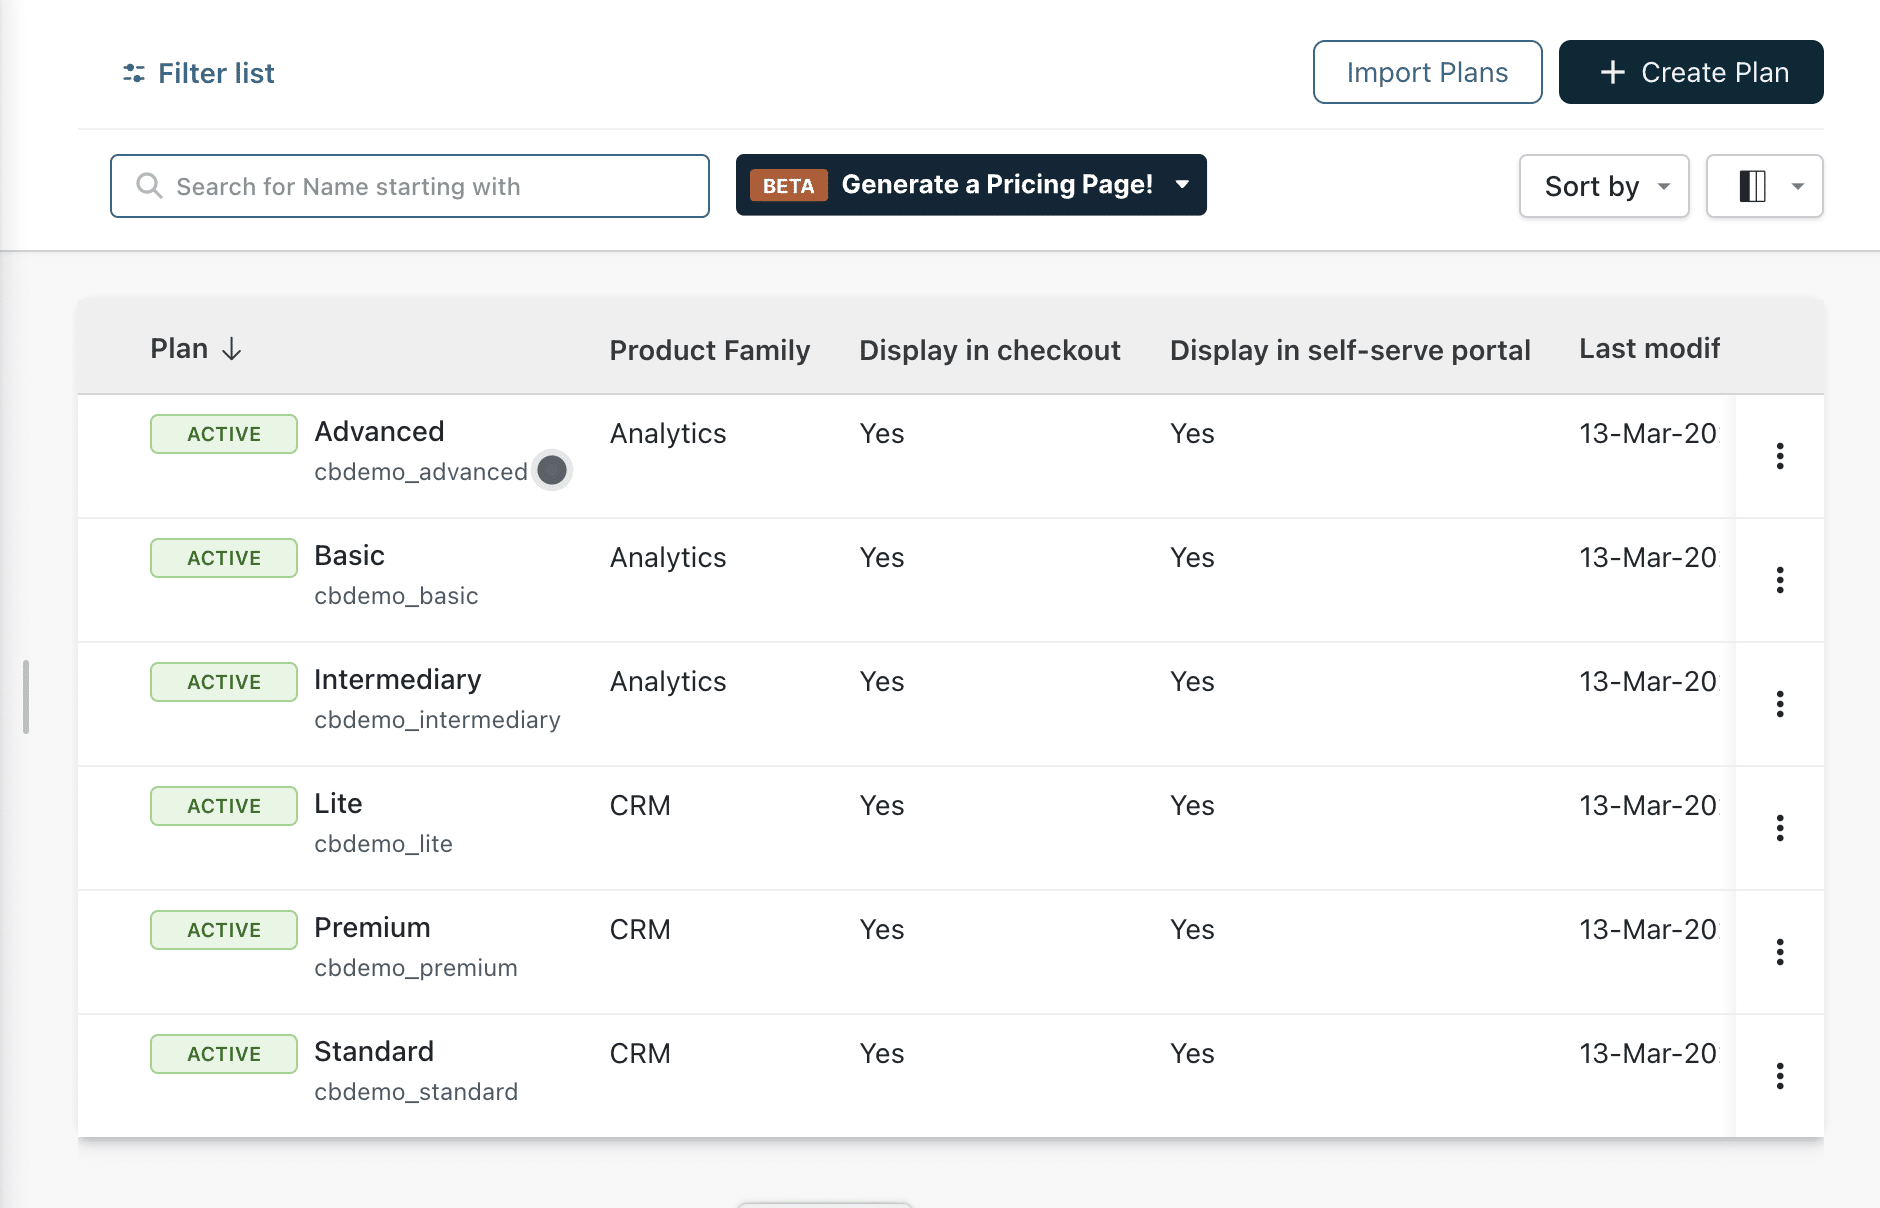The width and height of the screenshot is (1880, 1208).
Task: Open the three-dot menu for Lite plan
Action: (1780, 828)
